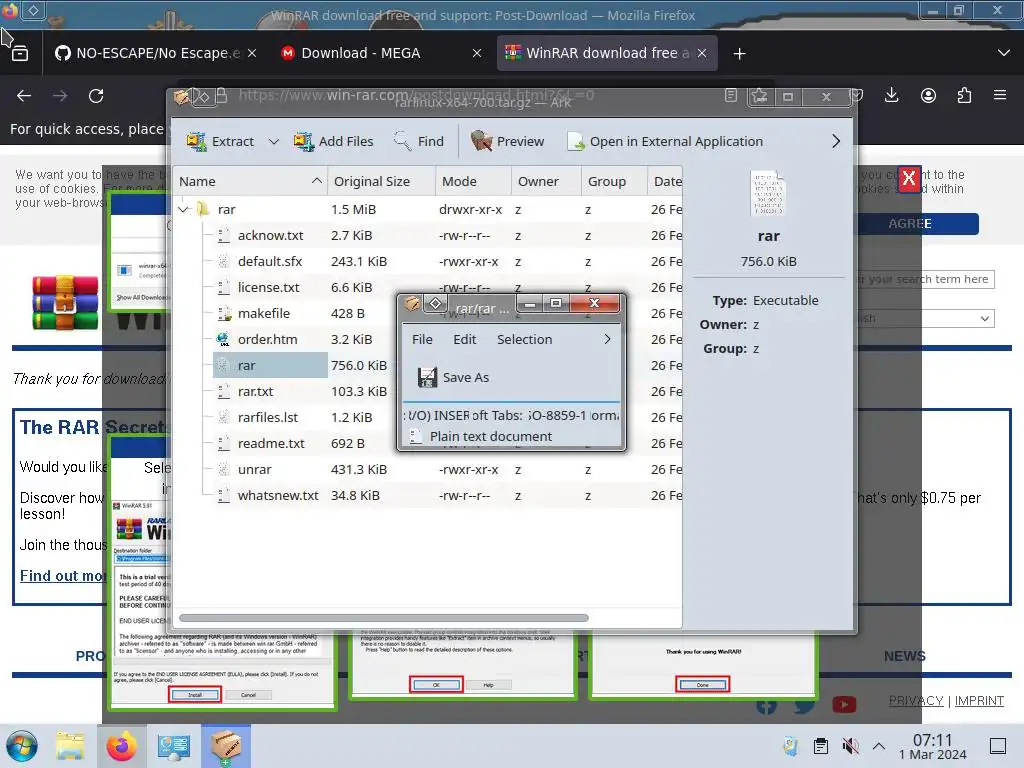This screenshot has width=1024, height=768.
Task: Close the cookie banner with red X
Action: pyautogui.click(x=908, y=178)
